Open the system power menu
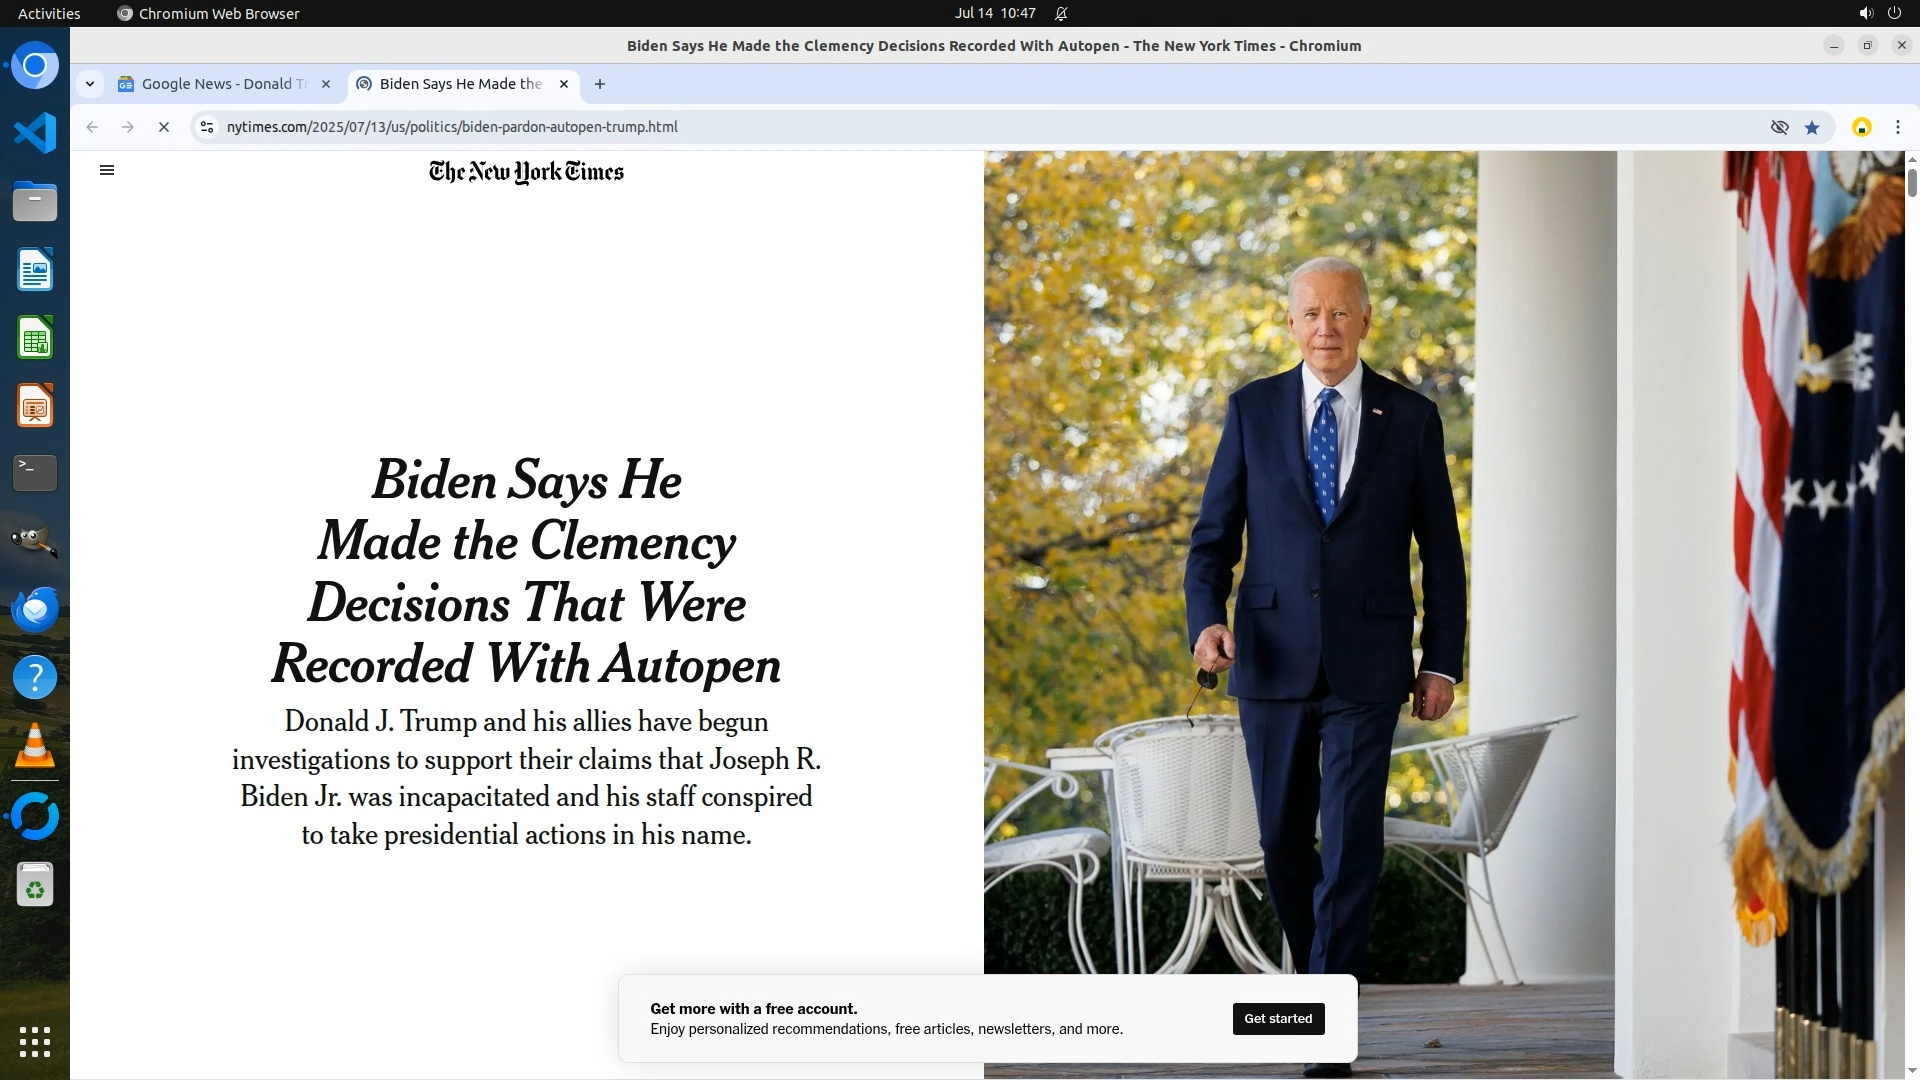 click(1894, 13)
